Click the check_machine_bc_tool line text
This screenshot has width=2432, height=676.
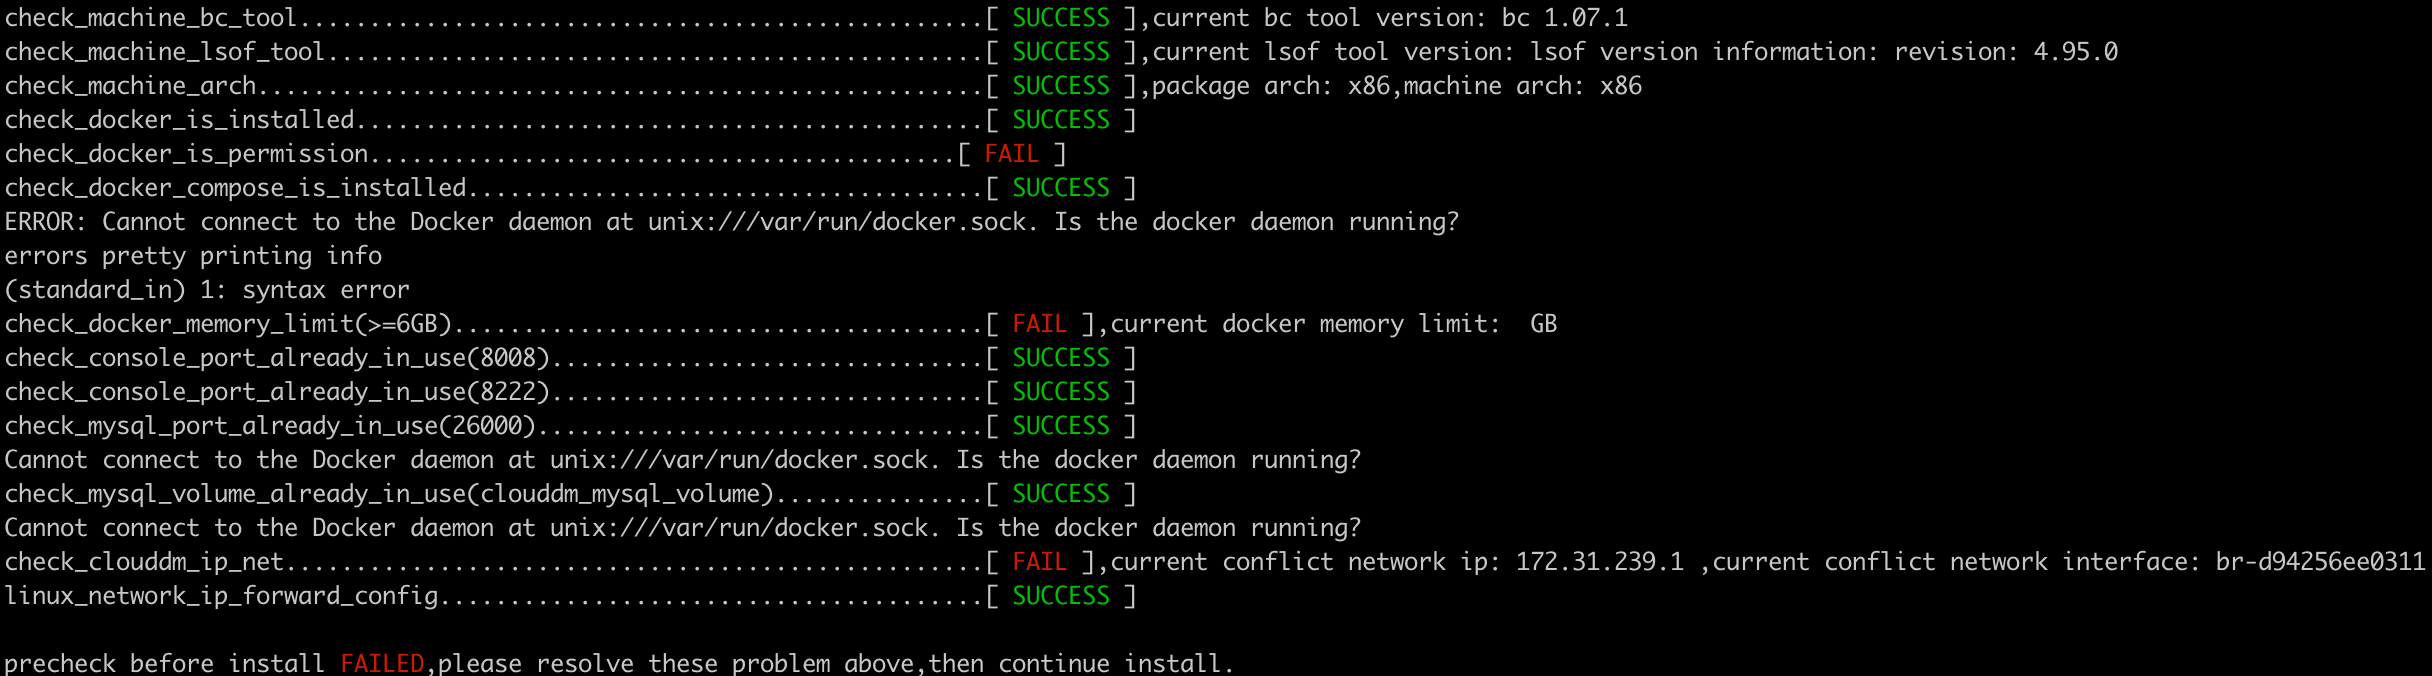tap(151, 18)
